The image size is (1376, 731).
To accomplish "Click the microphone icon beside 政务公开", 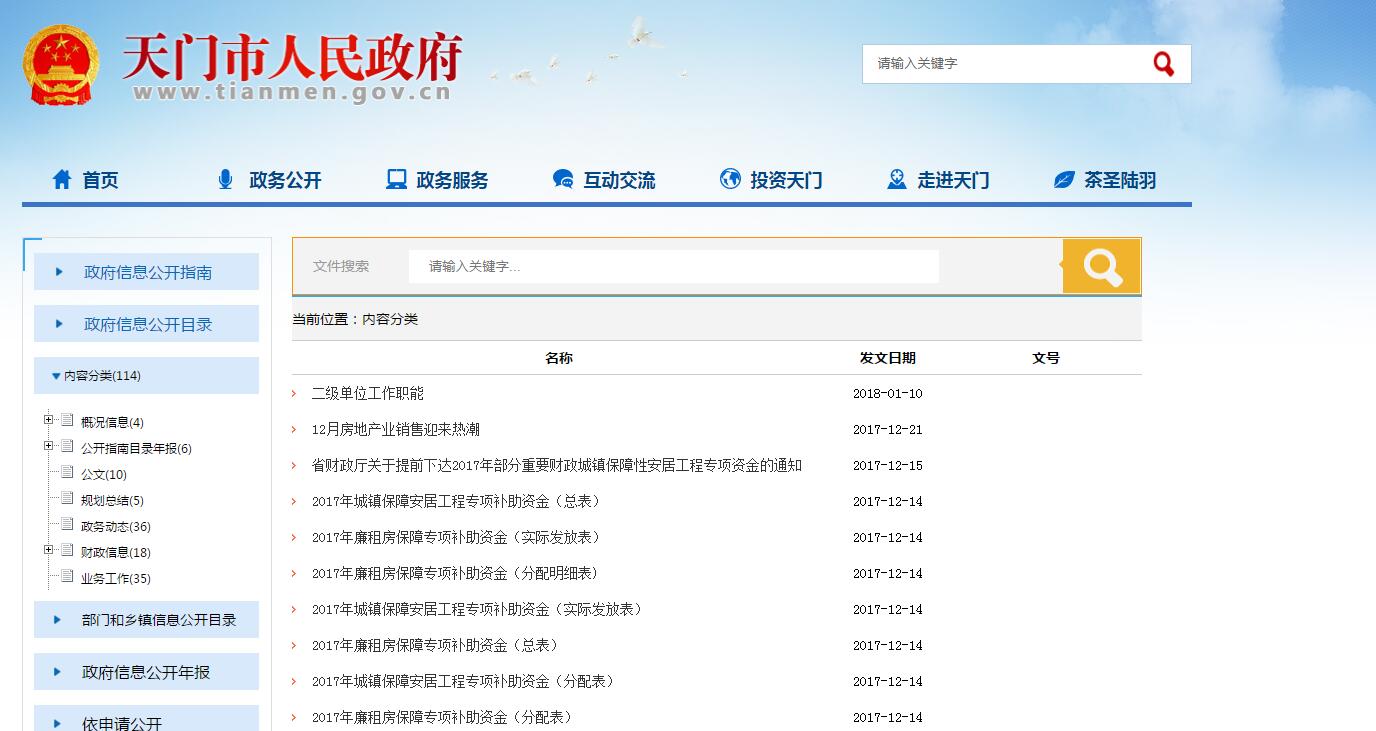I will (225, 180).
